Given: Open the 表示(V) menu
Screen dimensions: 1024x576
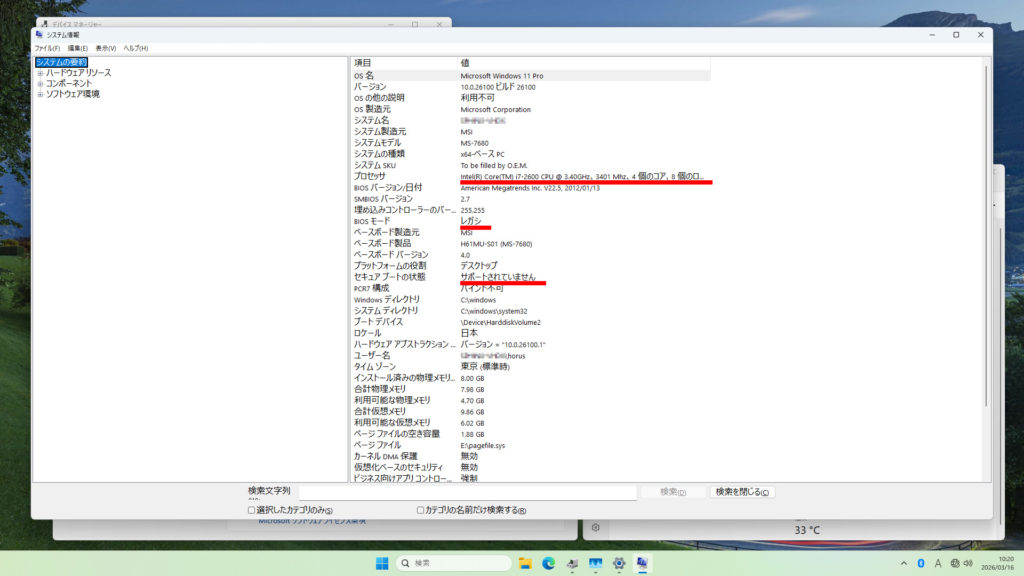Looking at the screenshot, I should click(106, 48).
